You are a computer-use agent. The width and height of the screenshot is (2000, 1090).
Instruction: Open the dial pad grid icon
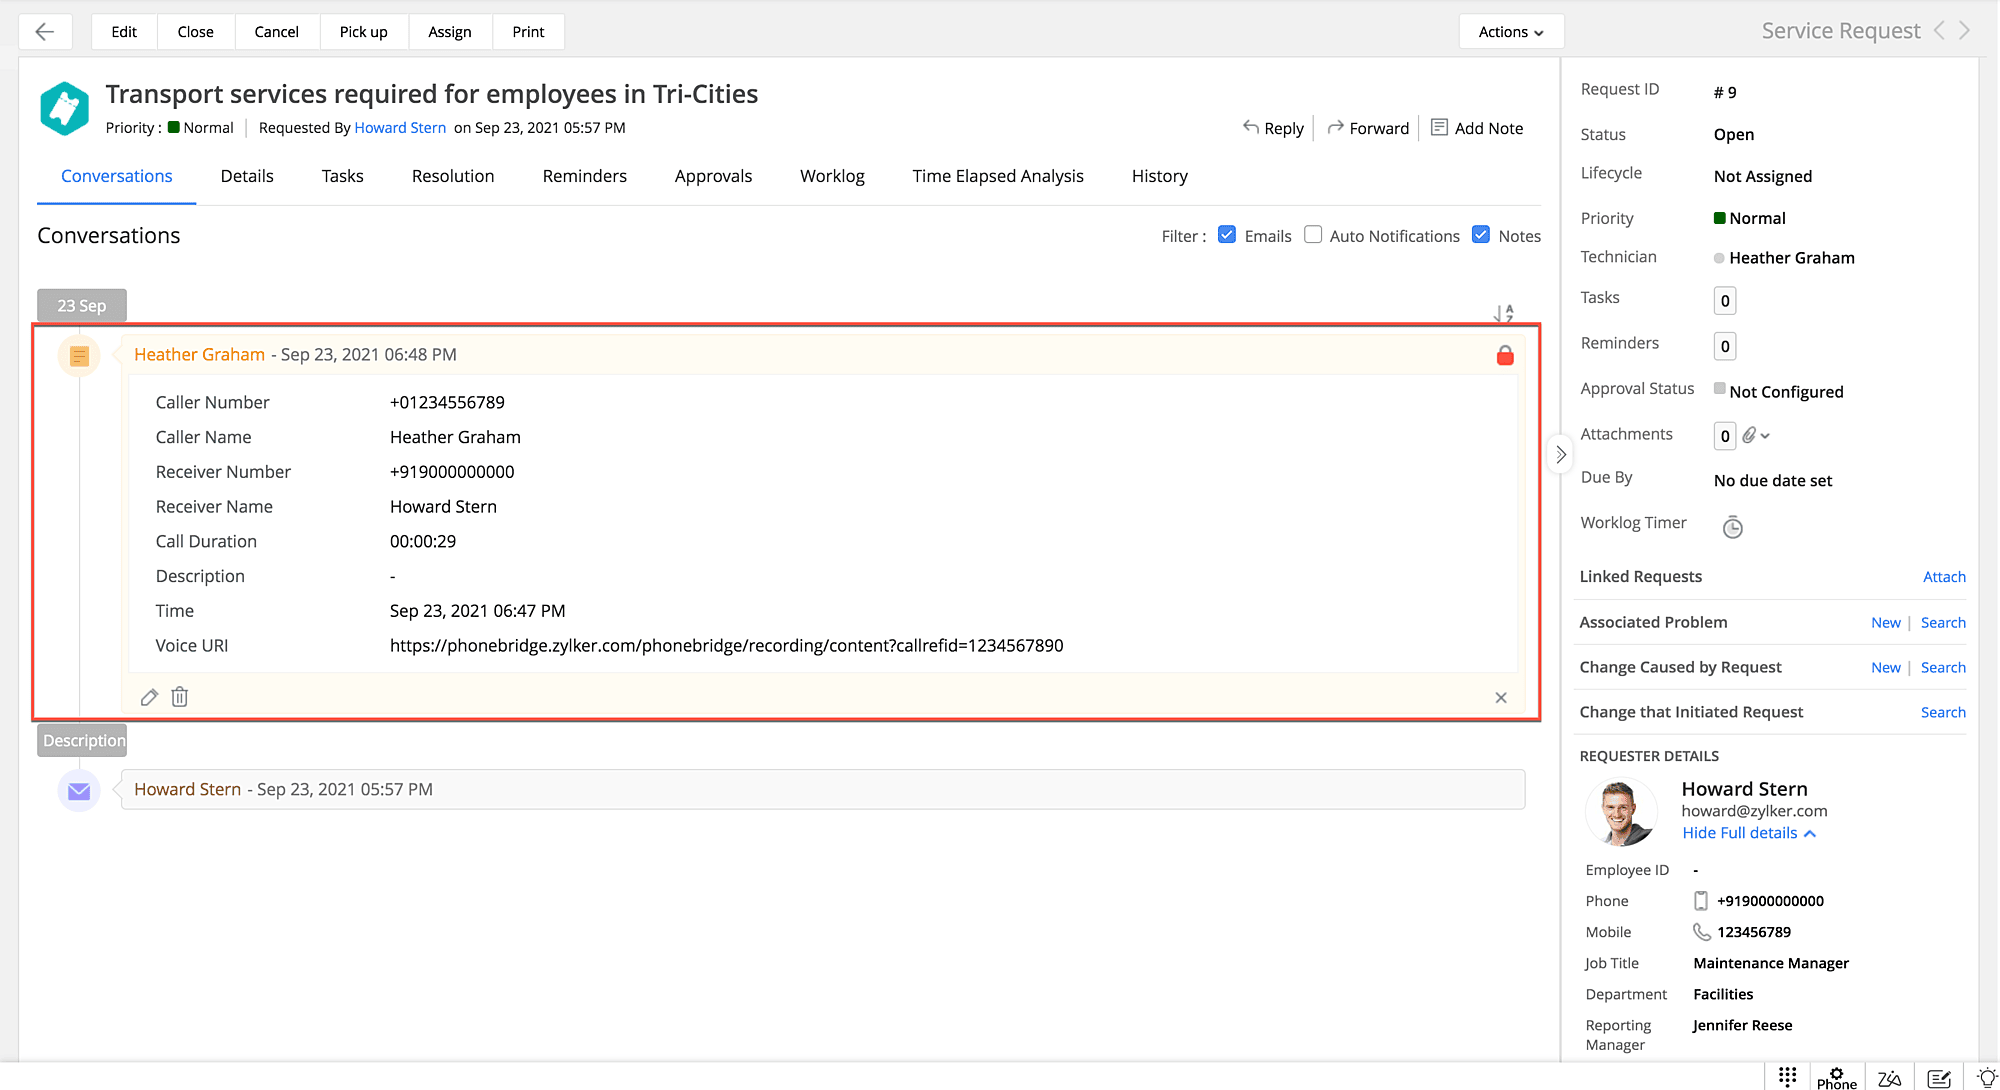point(1787,1077)
